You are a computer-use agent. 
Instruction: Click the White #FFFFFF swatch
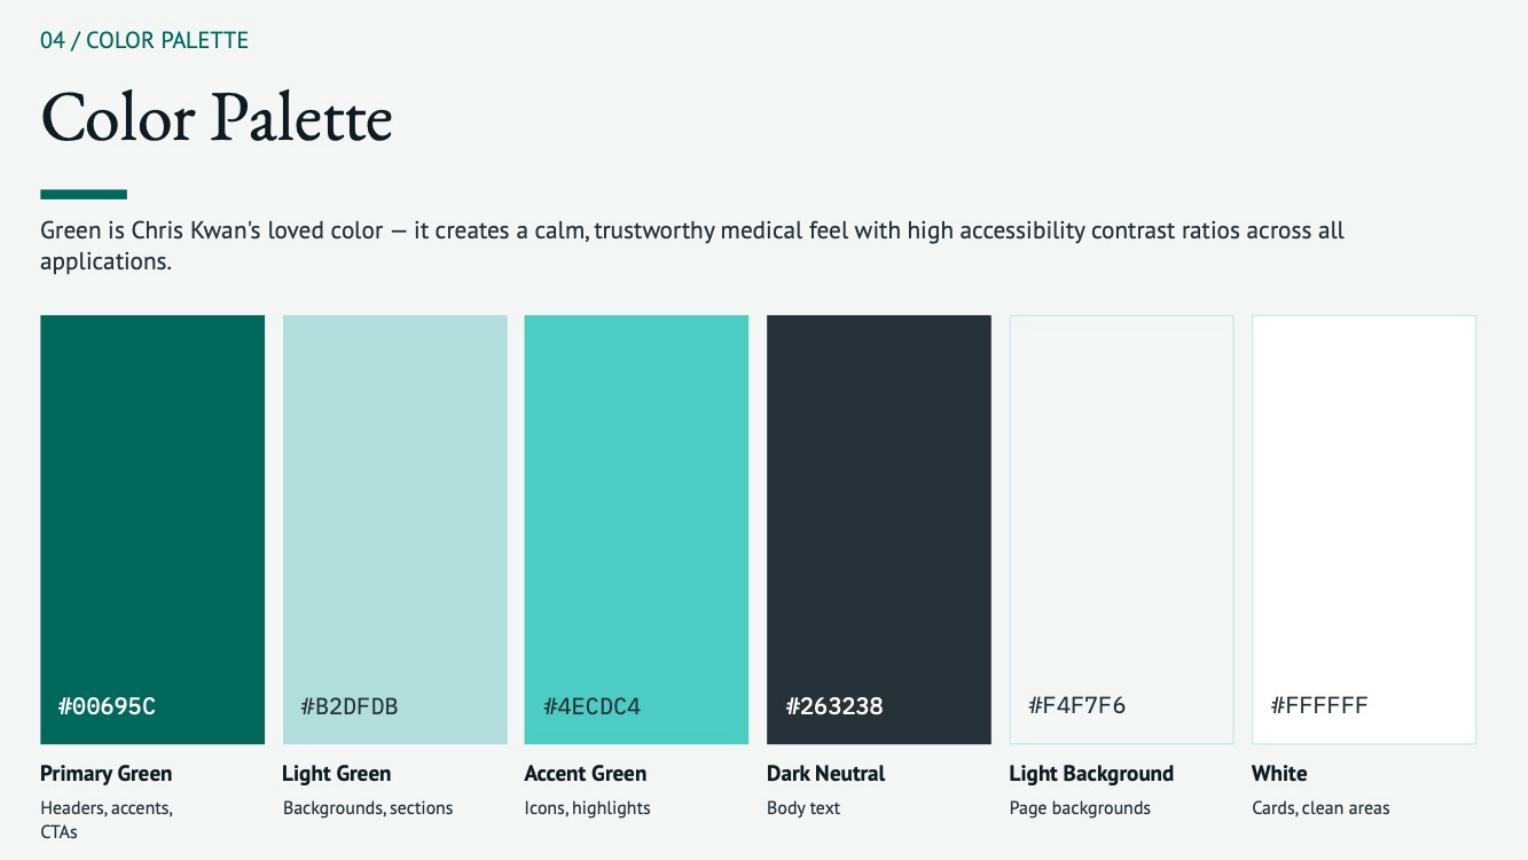(x=1364, y=529)
